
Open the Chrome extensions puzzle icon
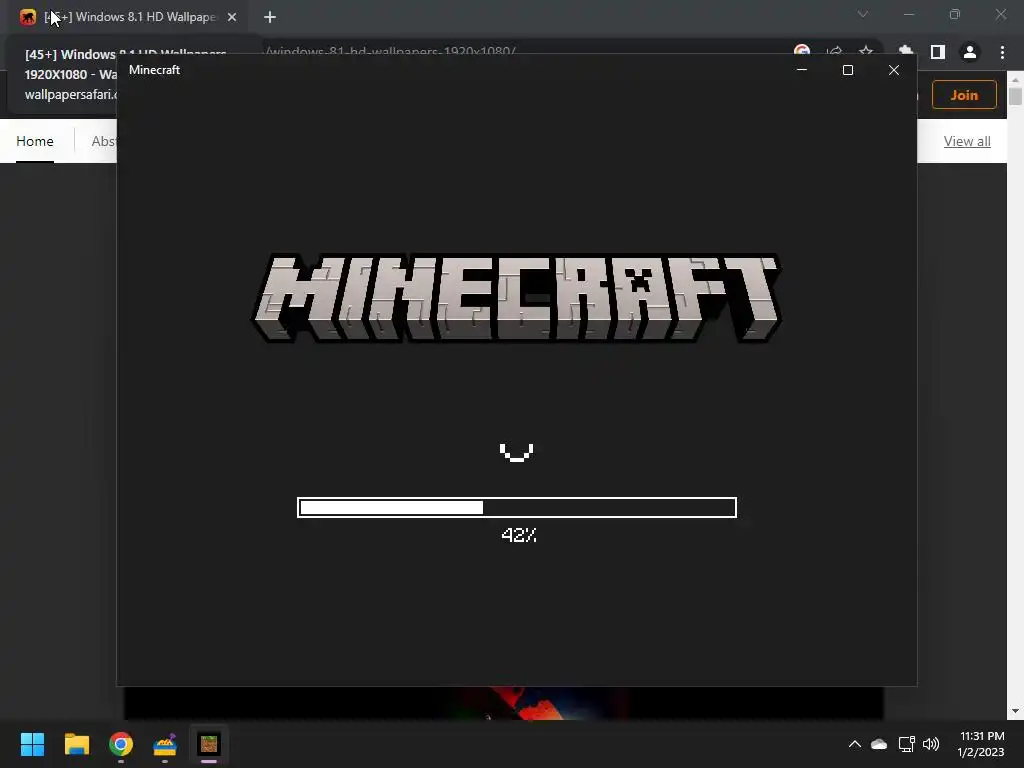click(906, 52)
